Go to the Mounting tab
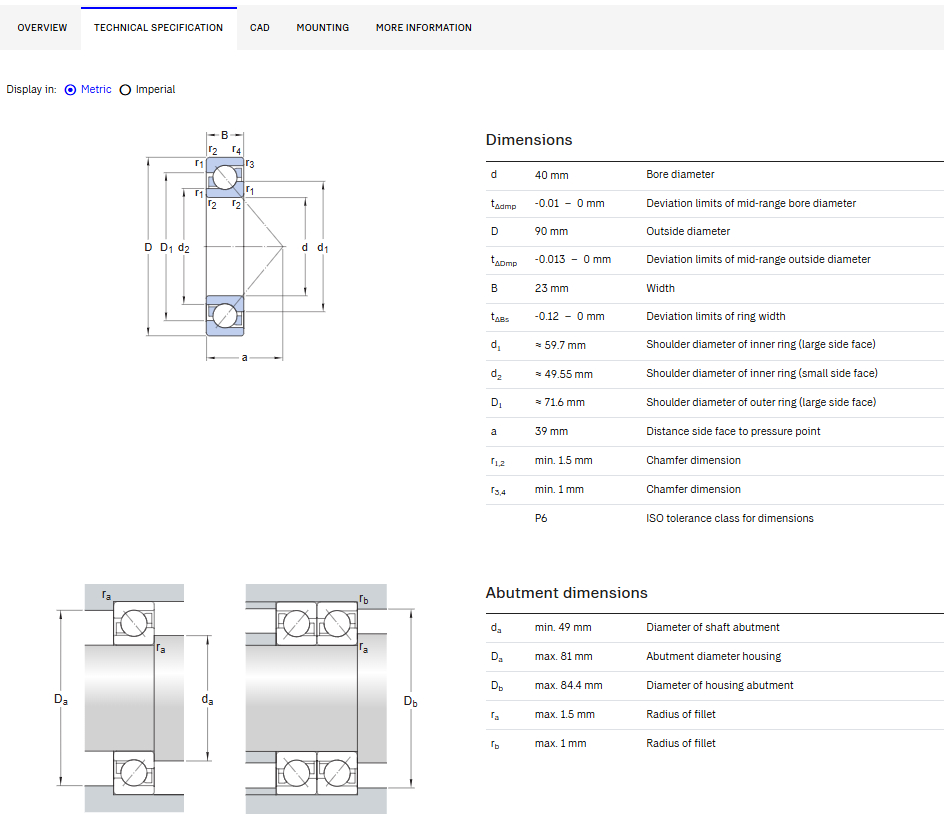The image size is (944, 822). 323,28
